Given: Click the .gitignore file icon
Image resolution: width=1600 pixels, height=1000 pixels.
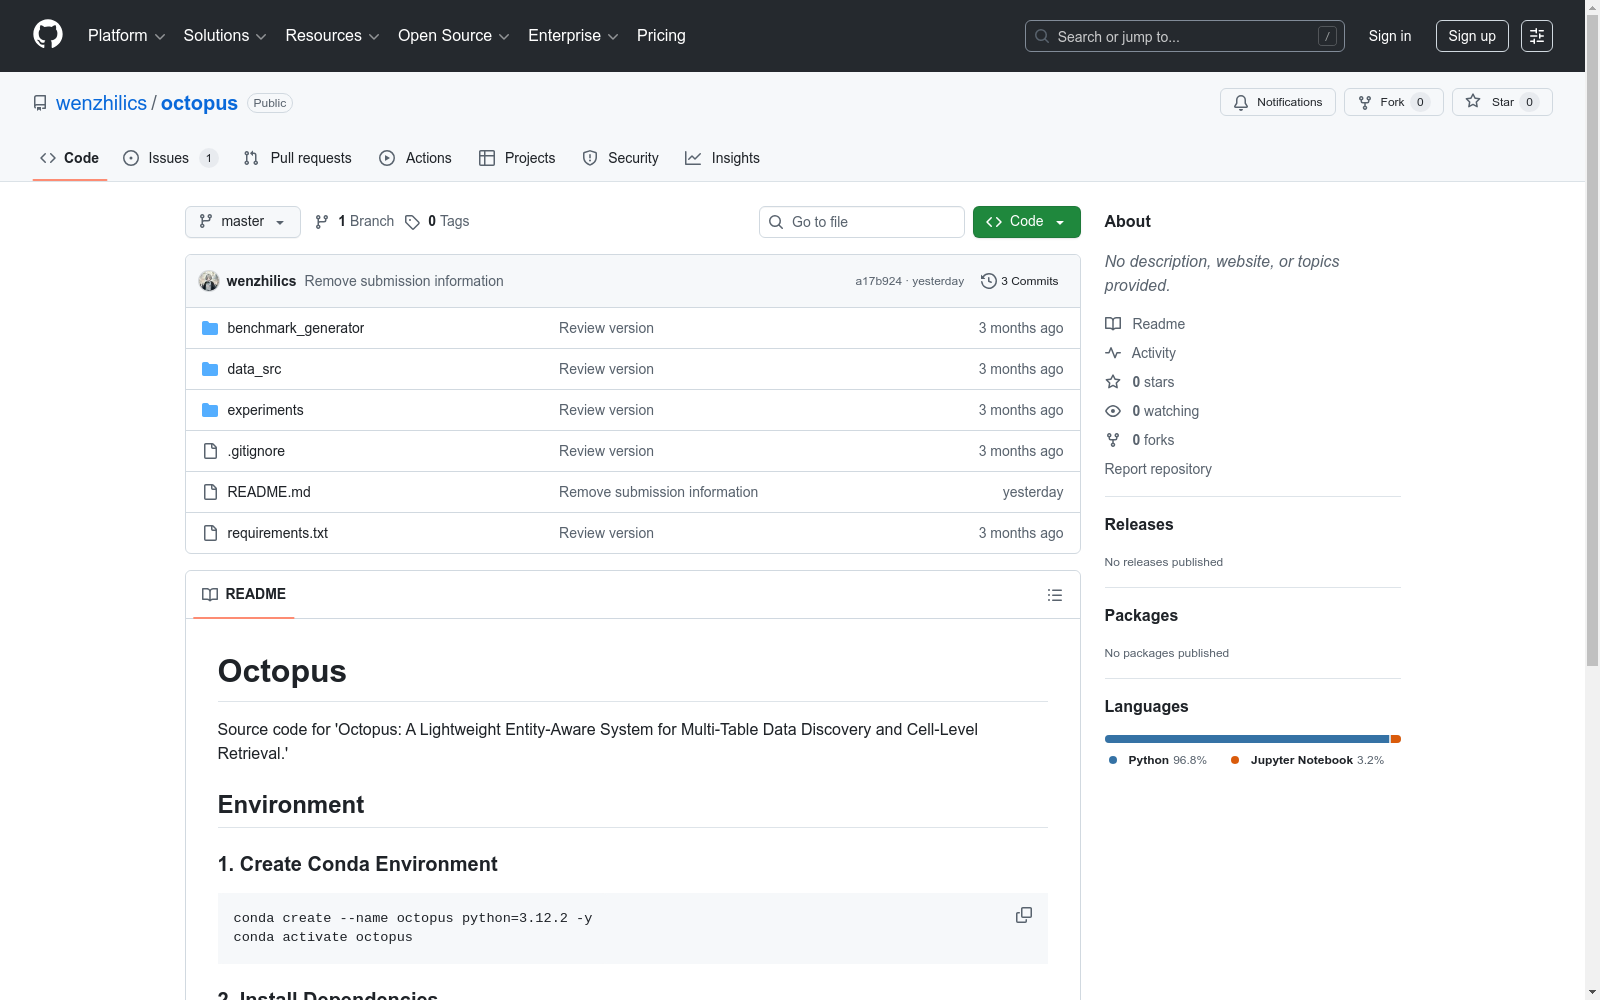Looking at the screenshot, I should tap(210, 451).
